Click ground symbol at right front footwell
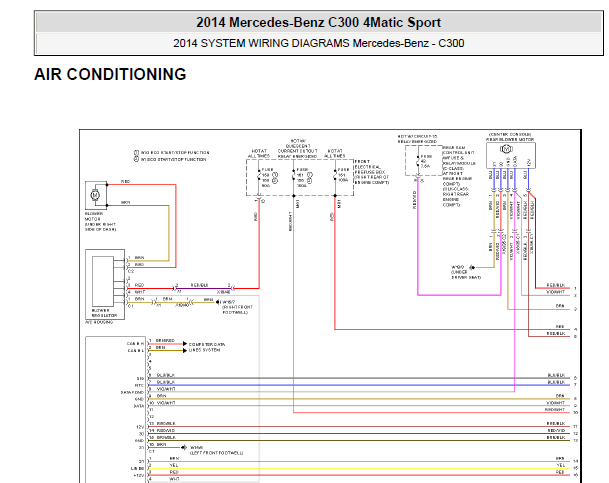 point(218,302)
